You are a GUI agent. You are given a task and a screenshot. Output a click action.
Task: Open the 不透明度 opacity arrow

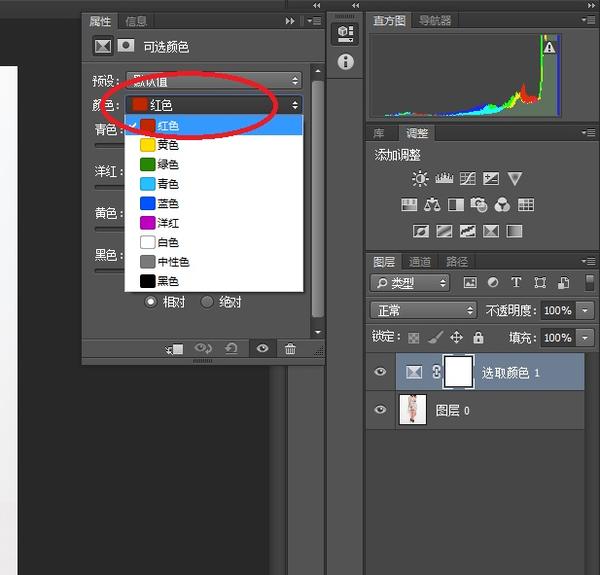point(585,310)
